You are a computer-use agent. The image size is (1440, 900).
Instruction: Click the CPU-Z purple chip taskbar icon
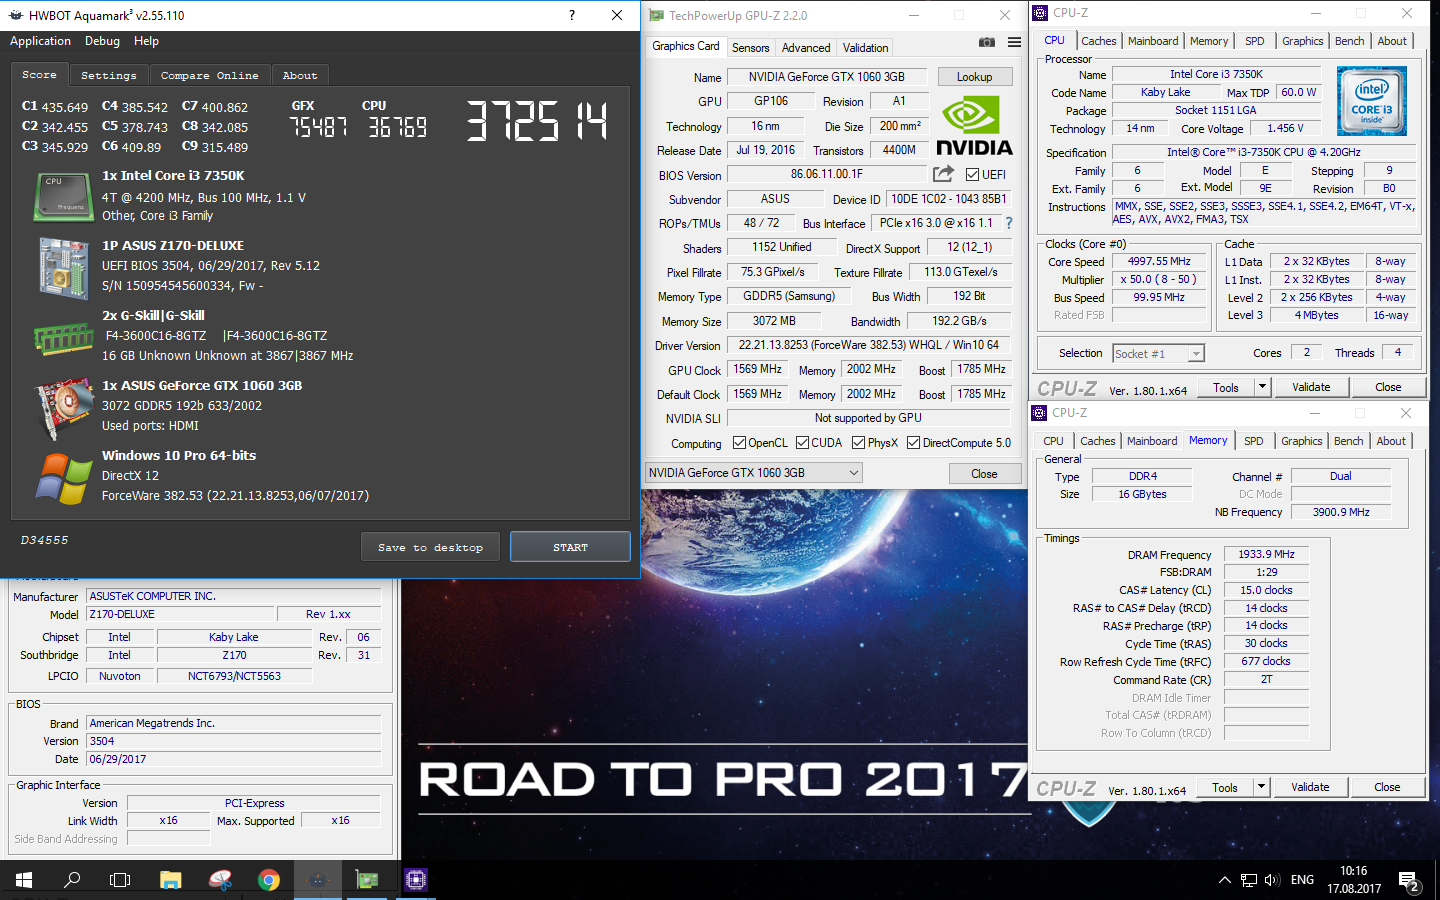[x=416, y=880]
